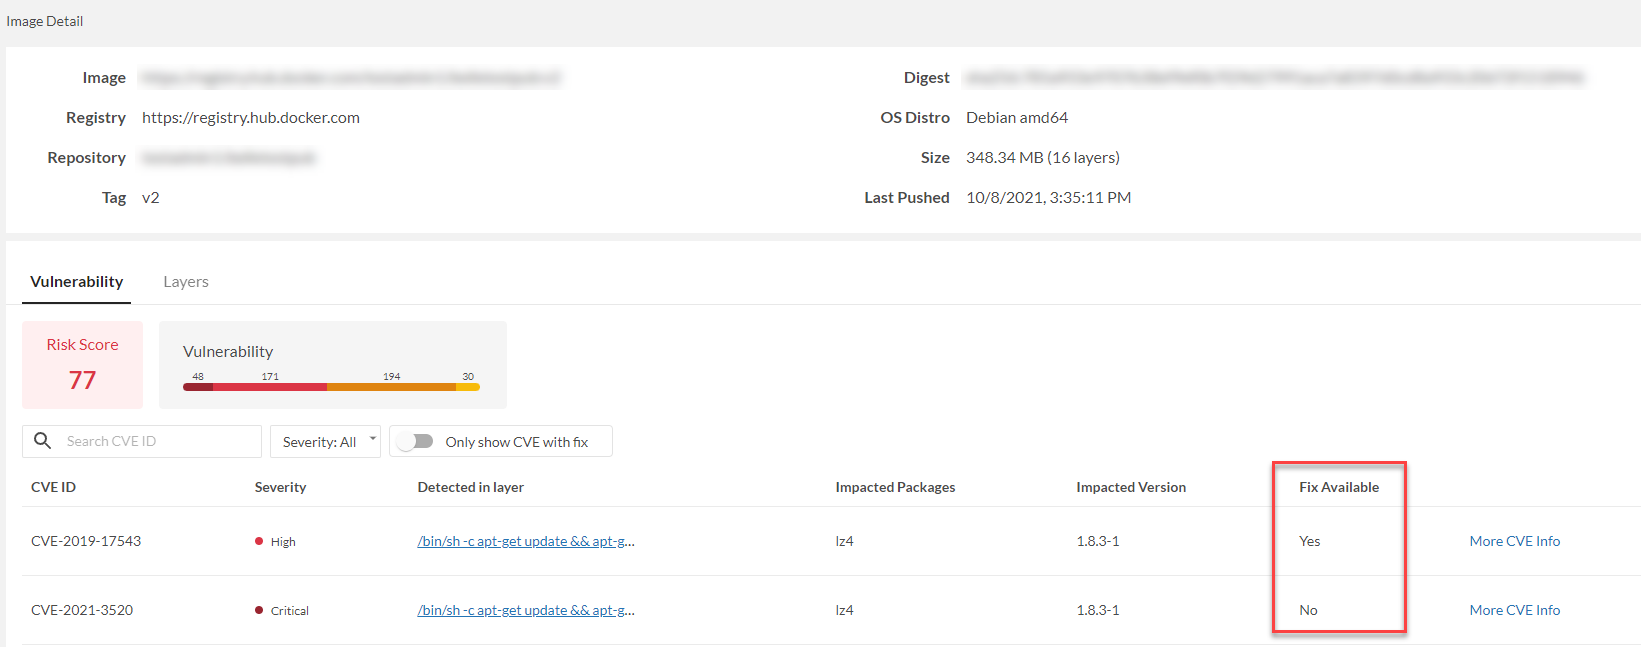Click the search magnifier icon
The height and width of the screenshot is (647, 1641).
(x=42, y=441)
